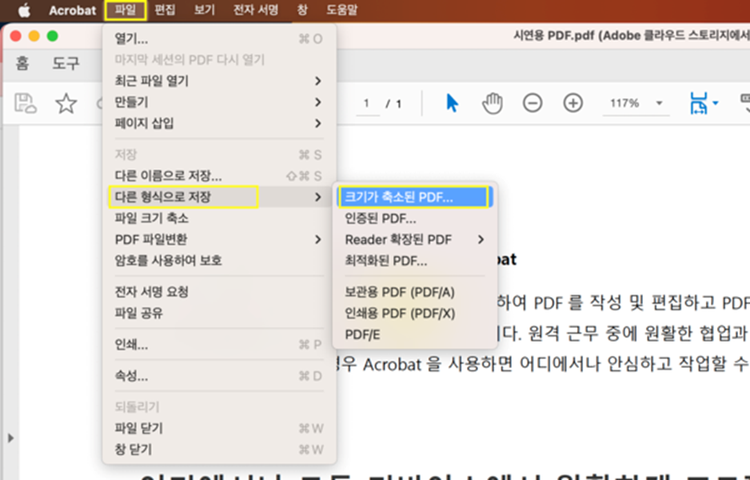This screenshot has width=750, height=480.
Task: Click the 파일 menu in menu bar
Action: tap(125, 10)
